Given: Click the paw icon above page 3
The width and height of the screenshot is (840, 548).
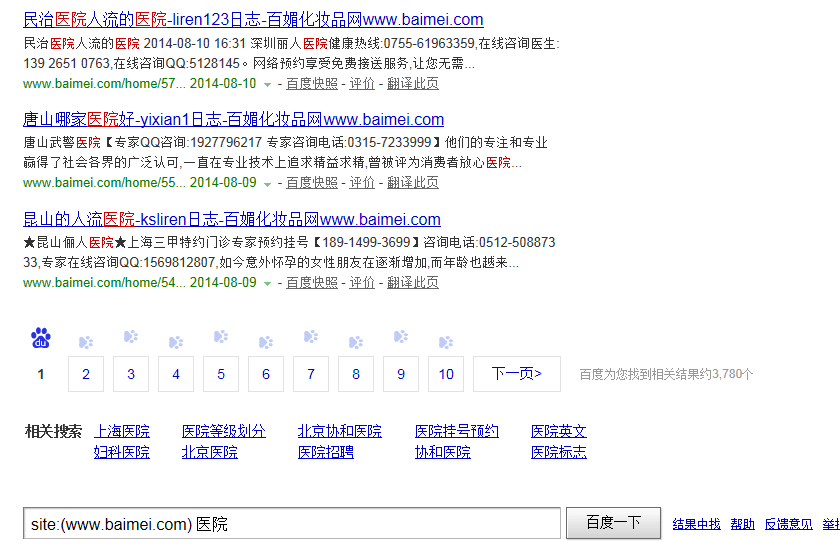Looking at the screenshot, I should tap(131, 336).
